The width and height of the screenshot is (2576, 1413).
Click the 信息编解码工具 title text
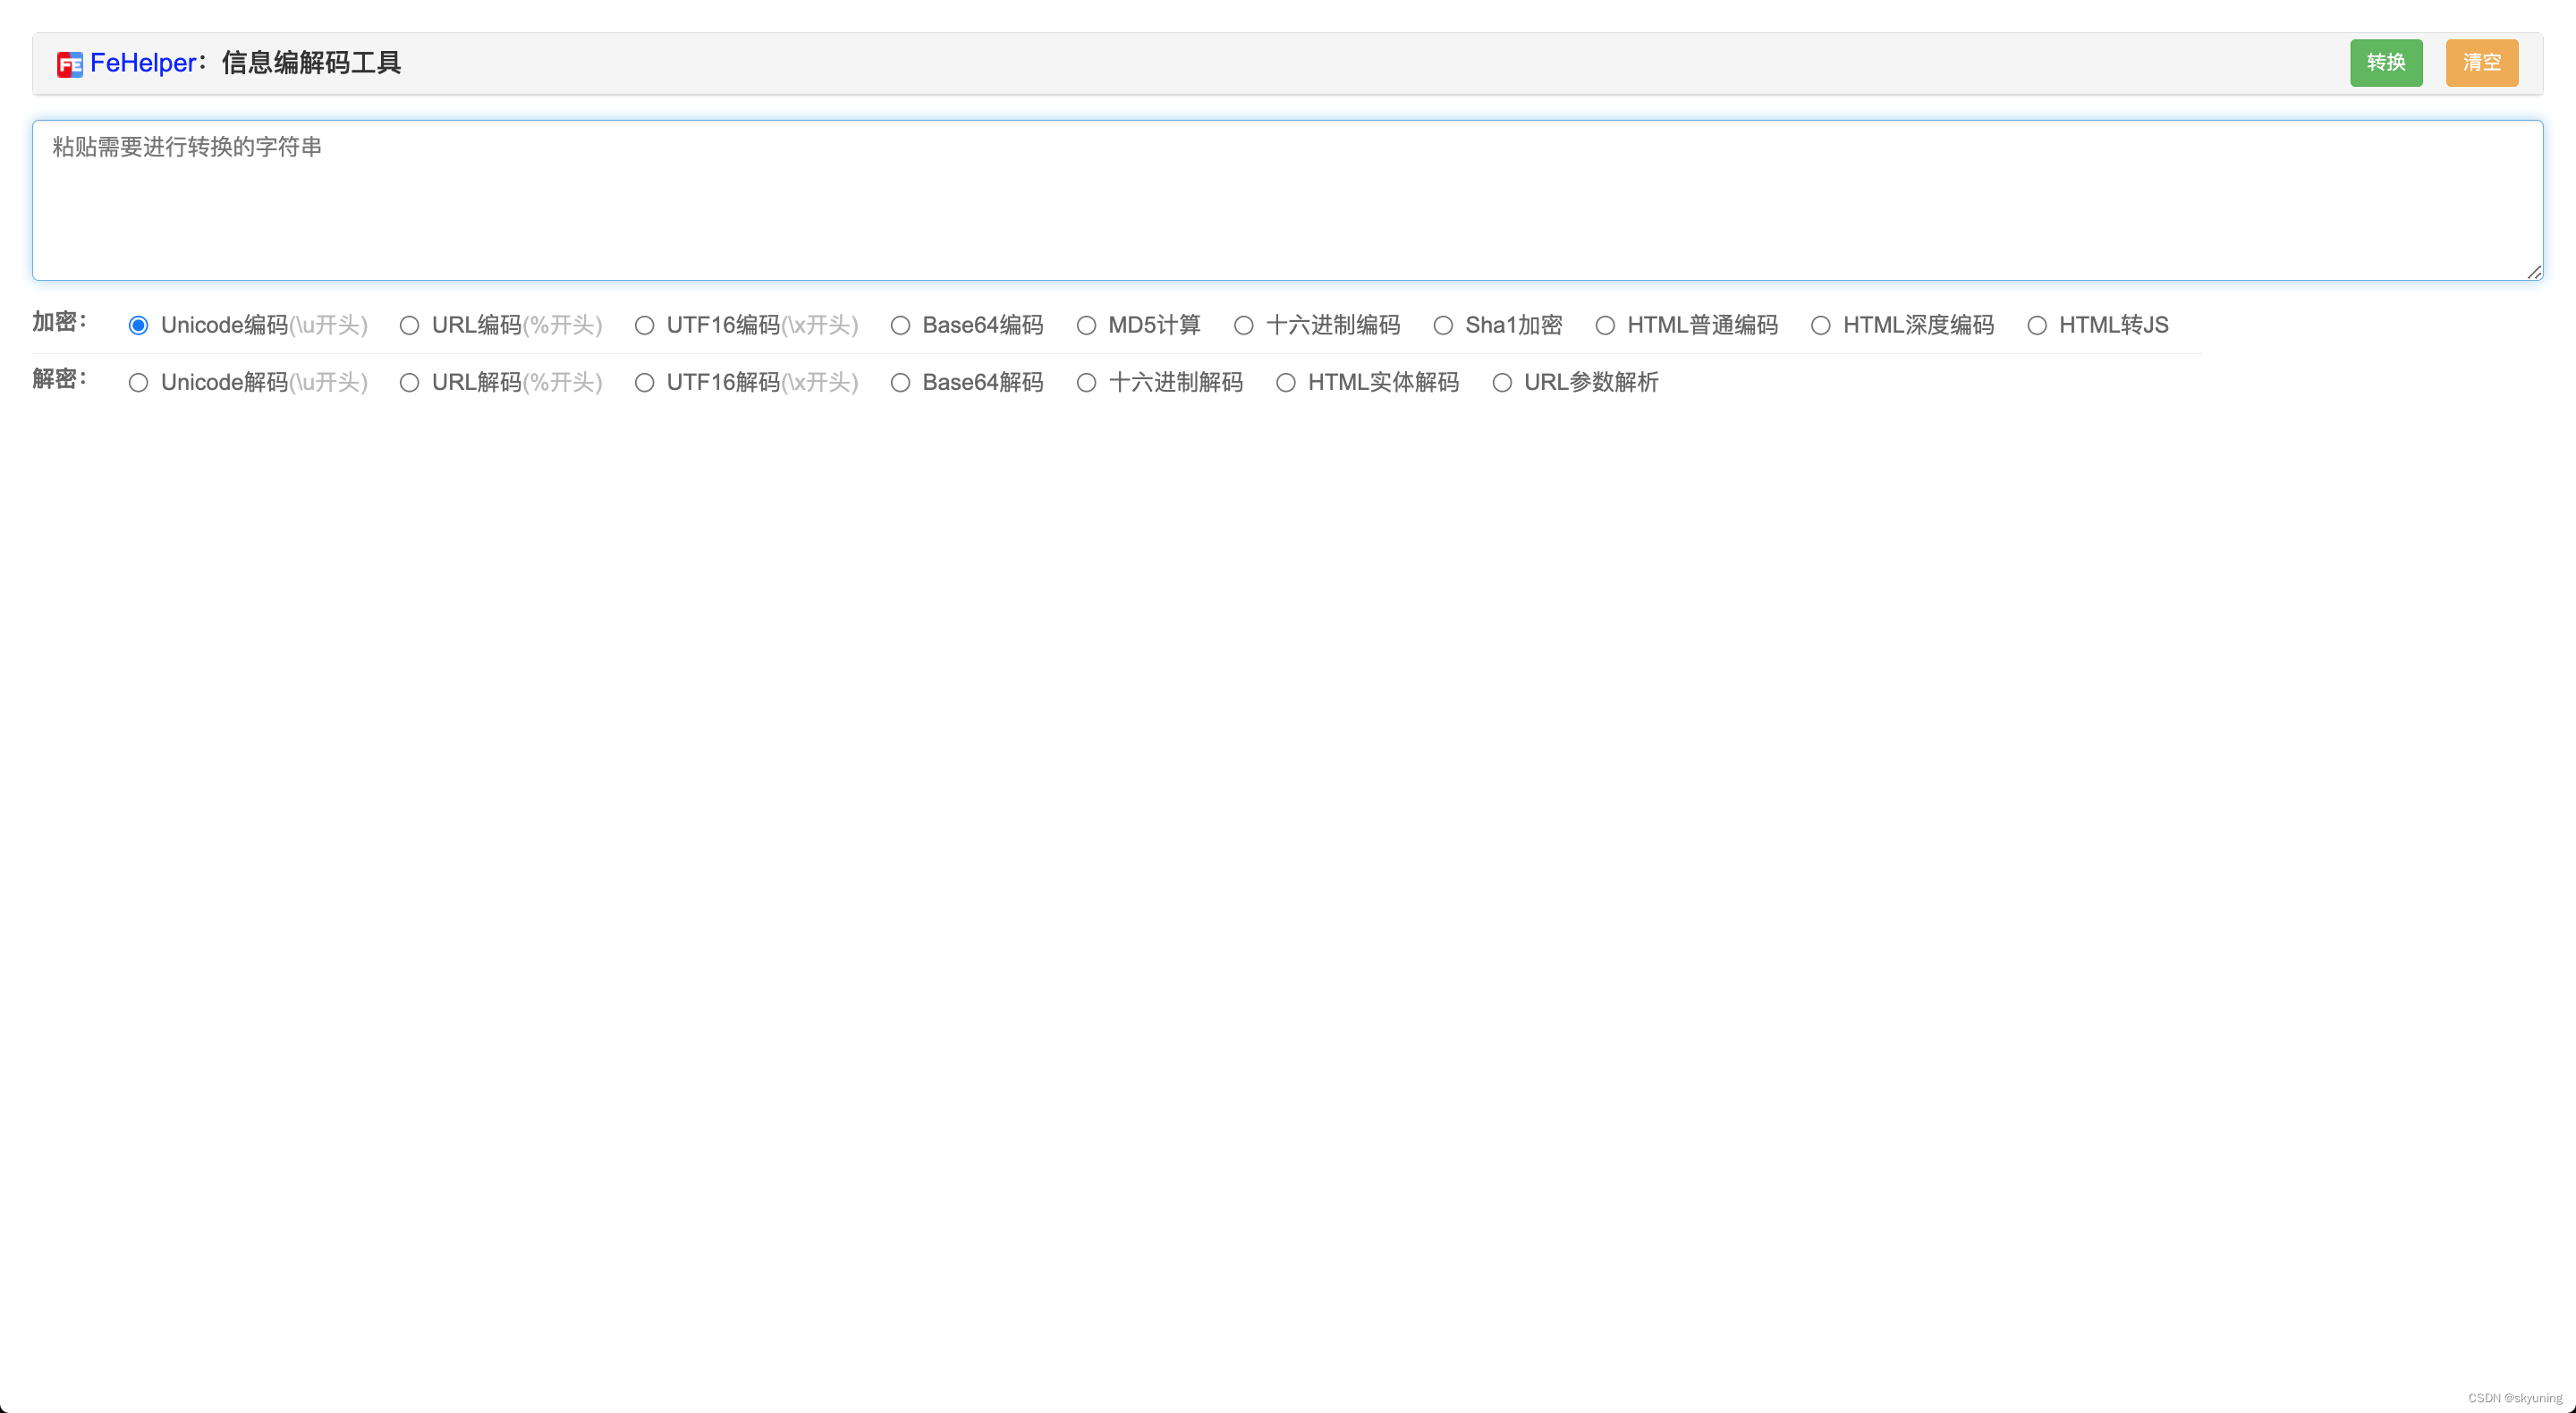click(x=311, y=63)
